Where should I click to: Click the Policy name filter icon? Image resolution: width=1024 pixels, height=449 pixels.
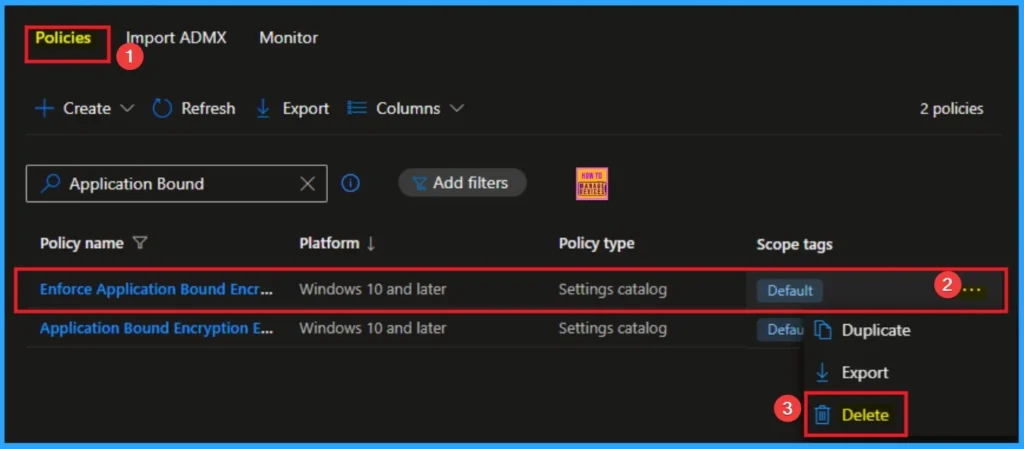click(x=140, y=243)
